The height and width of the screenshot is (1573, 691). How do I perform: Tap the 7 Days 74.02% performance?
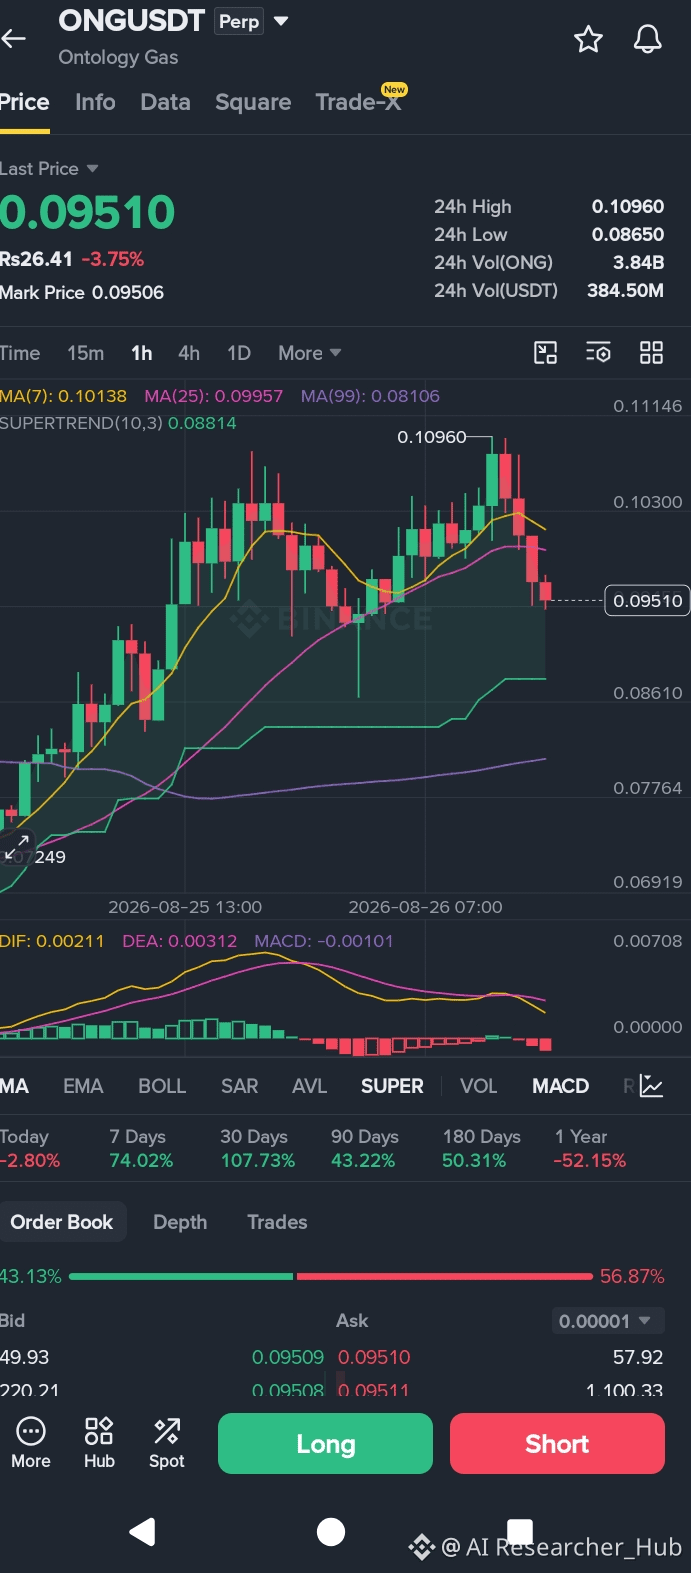click(x=141, y=1149)
